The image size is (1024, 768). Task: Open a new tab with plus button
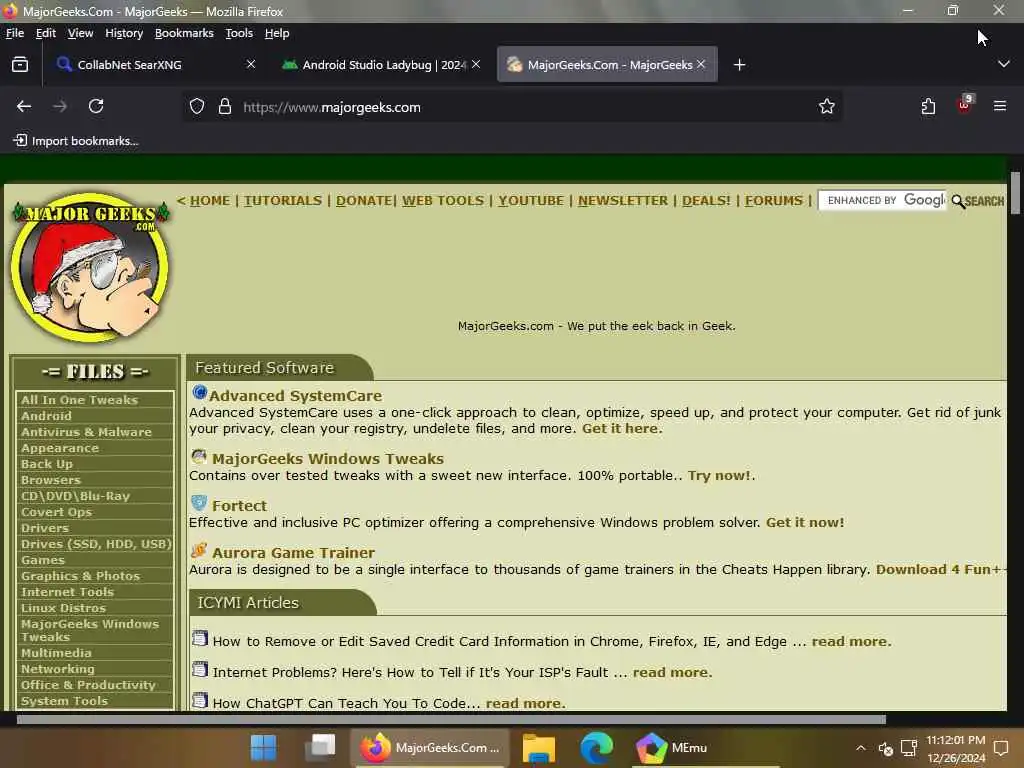tap(739, 65)
